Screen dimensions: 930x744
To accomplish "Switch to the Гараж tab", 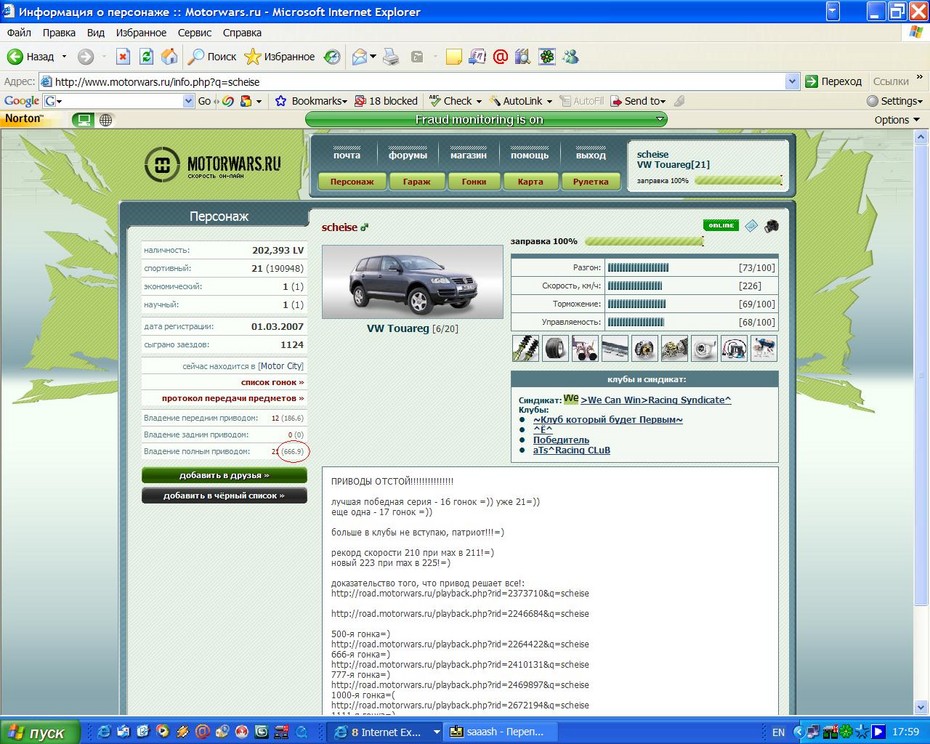I will pyautogui.click(x=416, y=182).
